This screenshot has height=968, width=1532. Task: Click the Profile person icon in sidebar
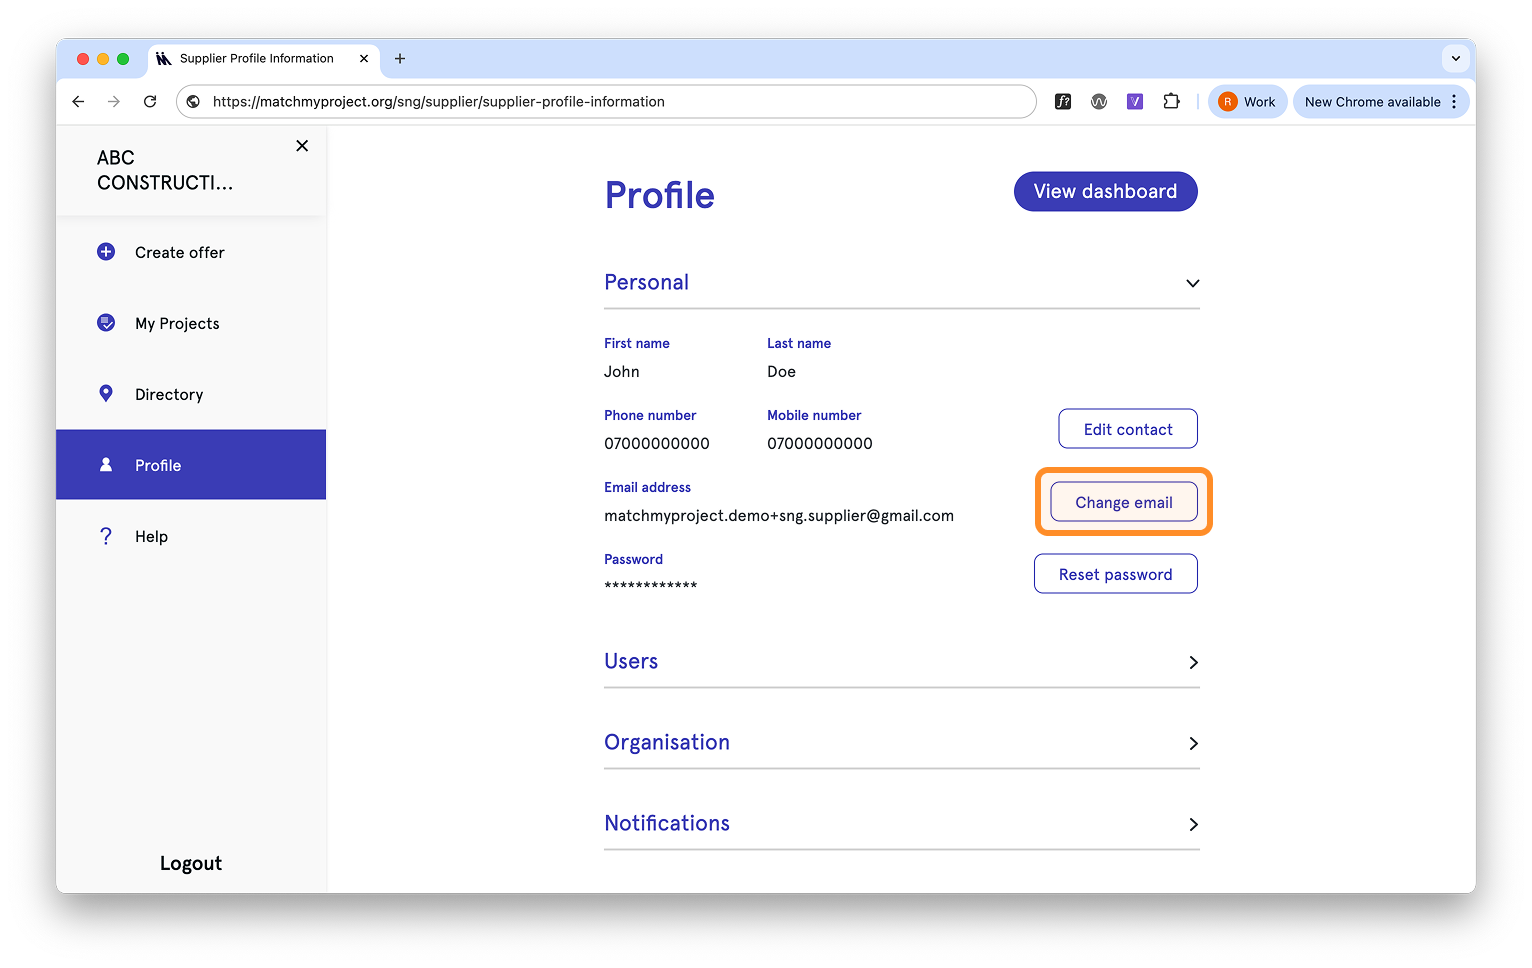[106, 464]
